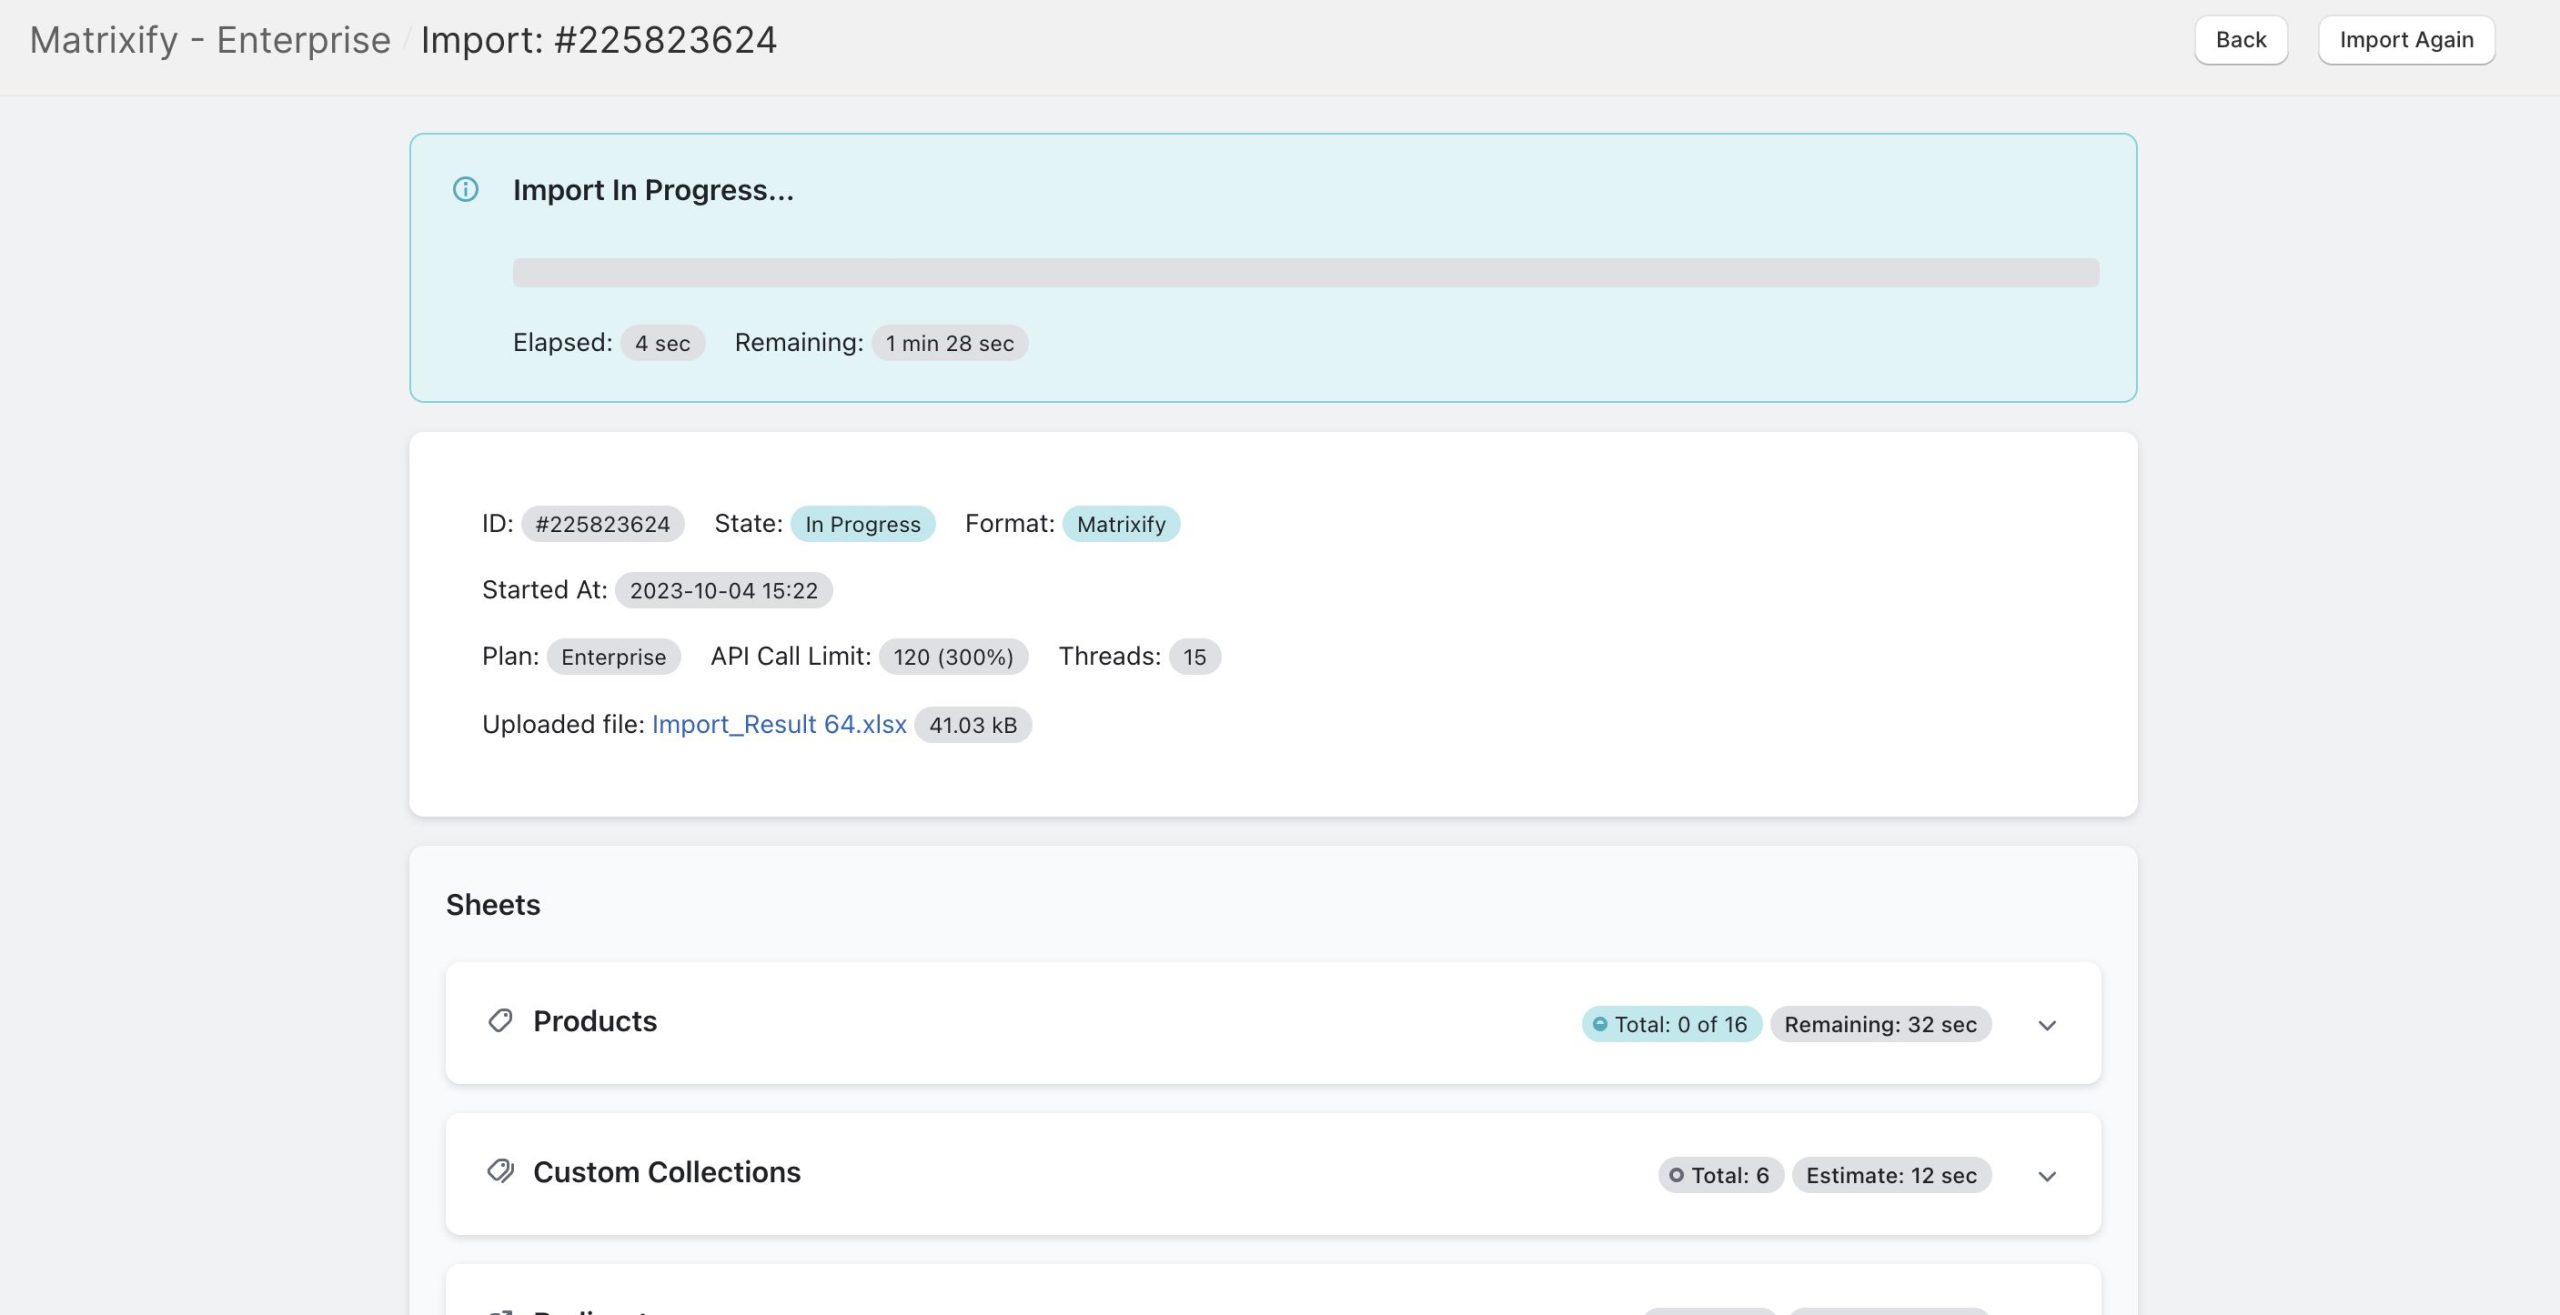Click the Enterprise plan badge

tap(613, 657)
